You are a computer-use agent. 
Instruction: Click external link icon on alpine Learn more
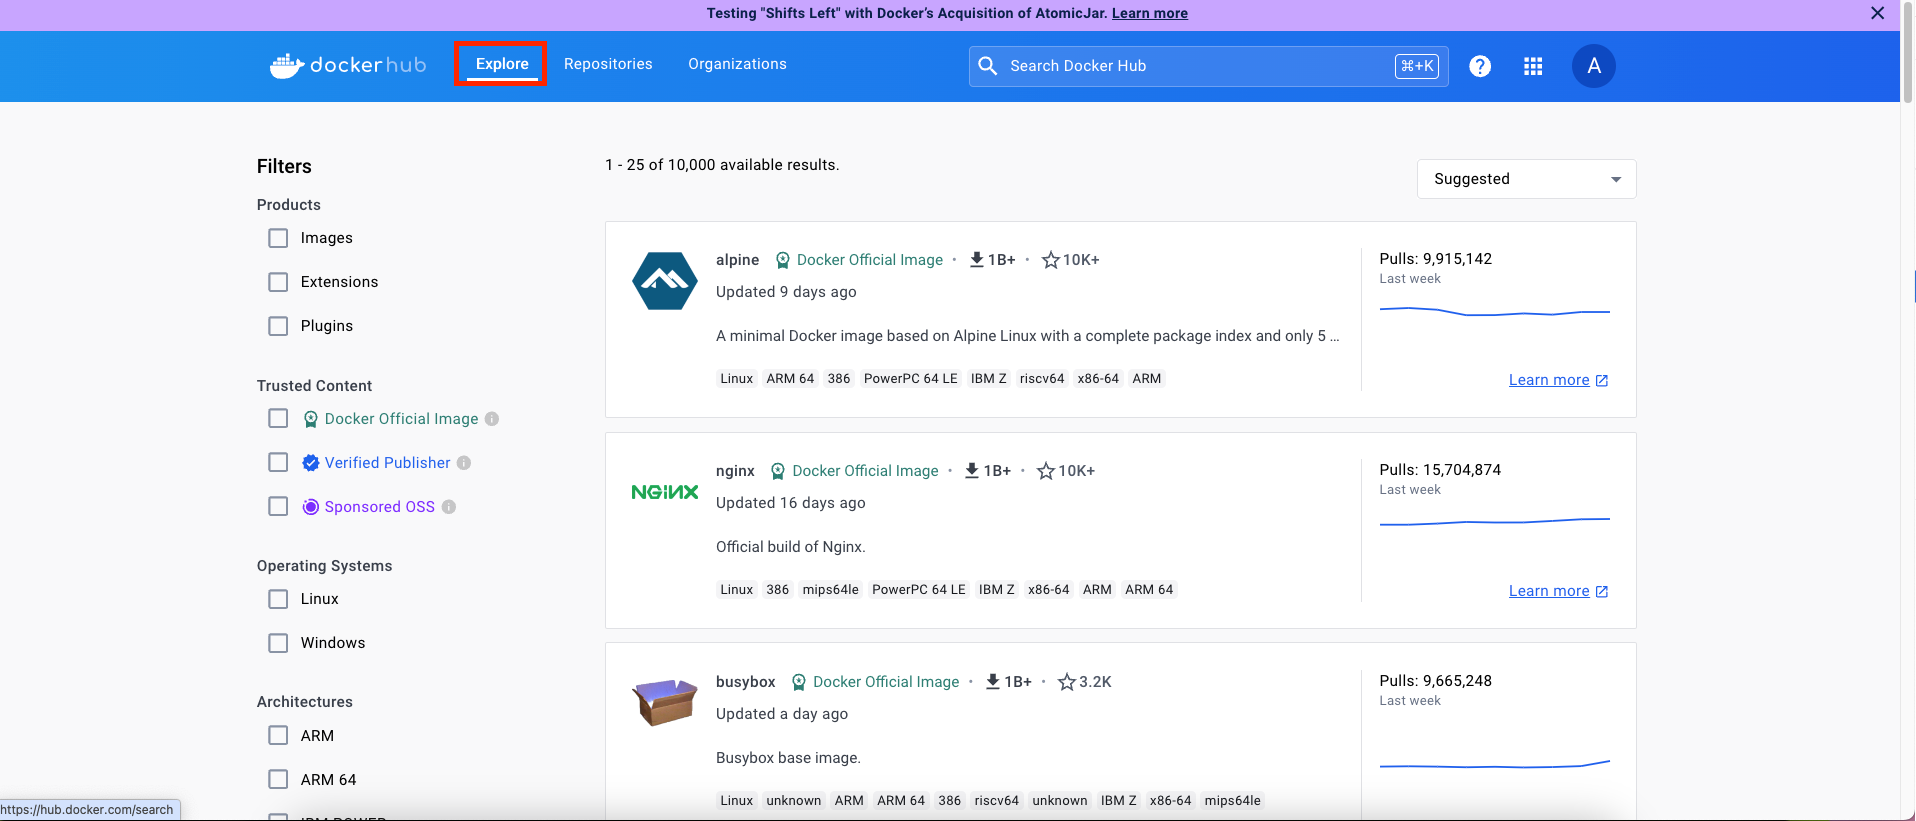1602,381
